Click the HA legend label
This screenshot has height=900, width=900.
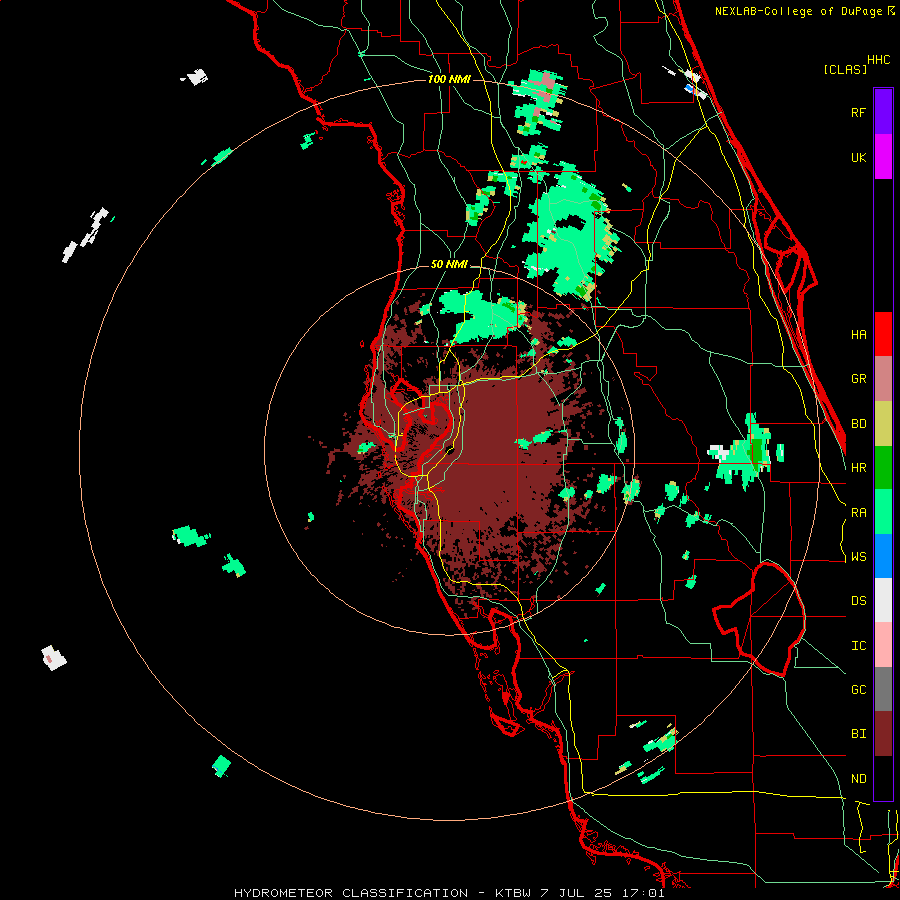click(x=858, y=334)
